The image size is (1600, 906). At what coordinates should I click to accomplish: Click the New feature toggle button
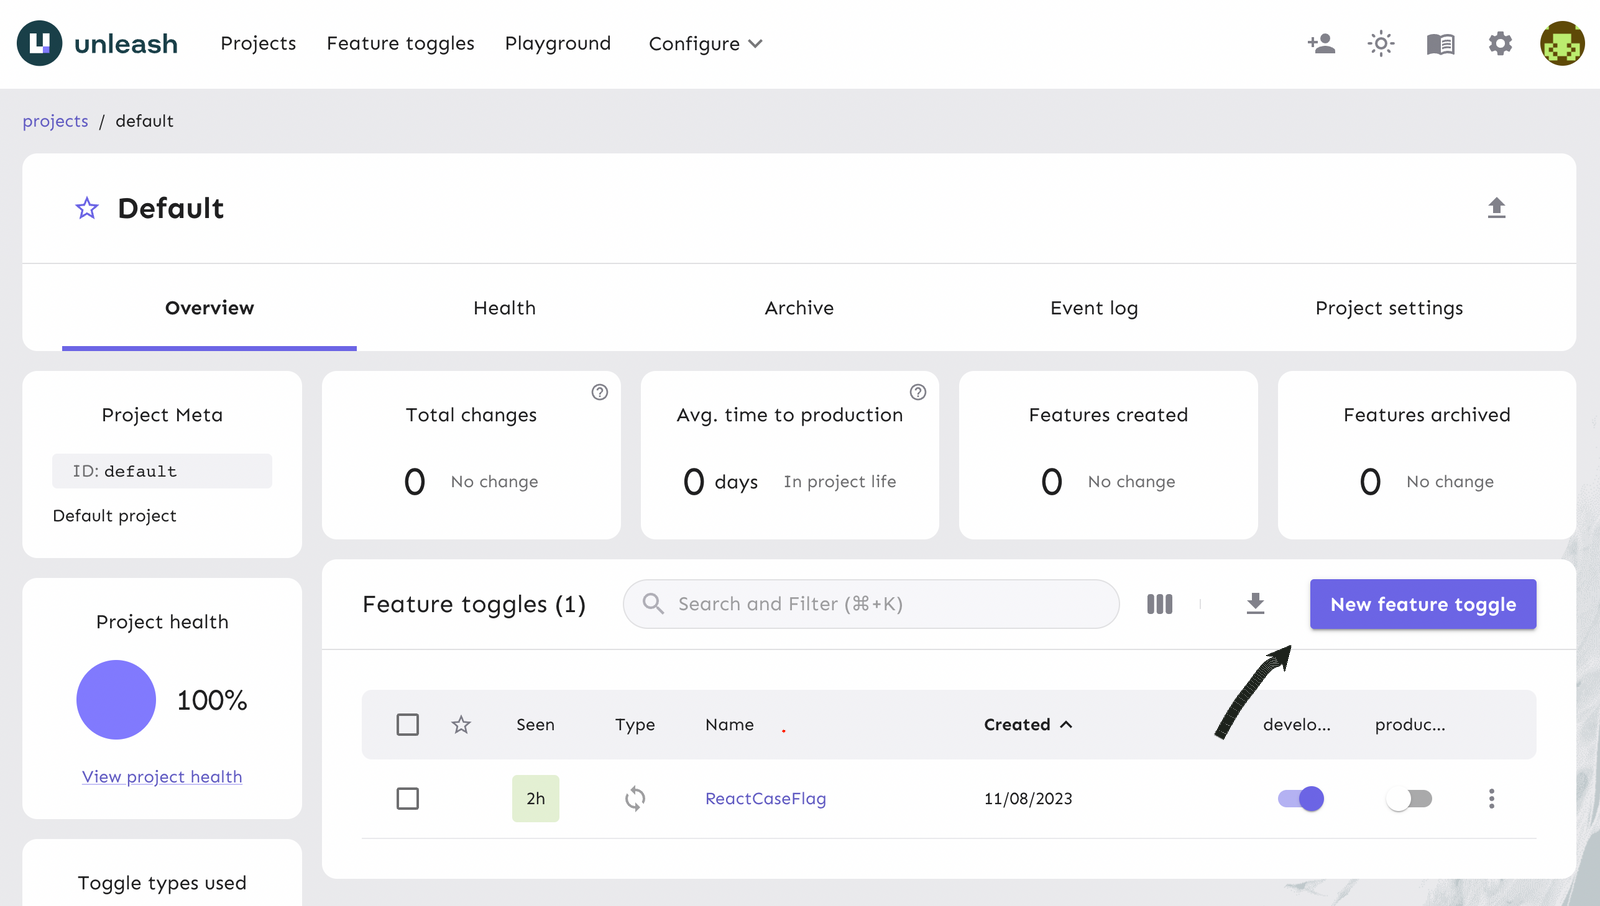pos(1422,604)
